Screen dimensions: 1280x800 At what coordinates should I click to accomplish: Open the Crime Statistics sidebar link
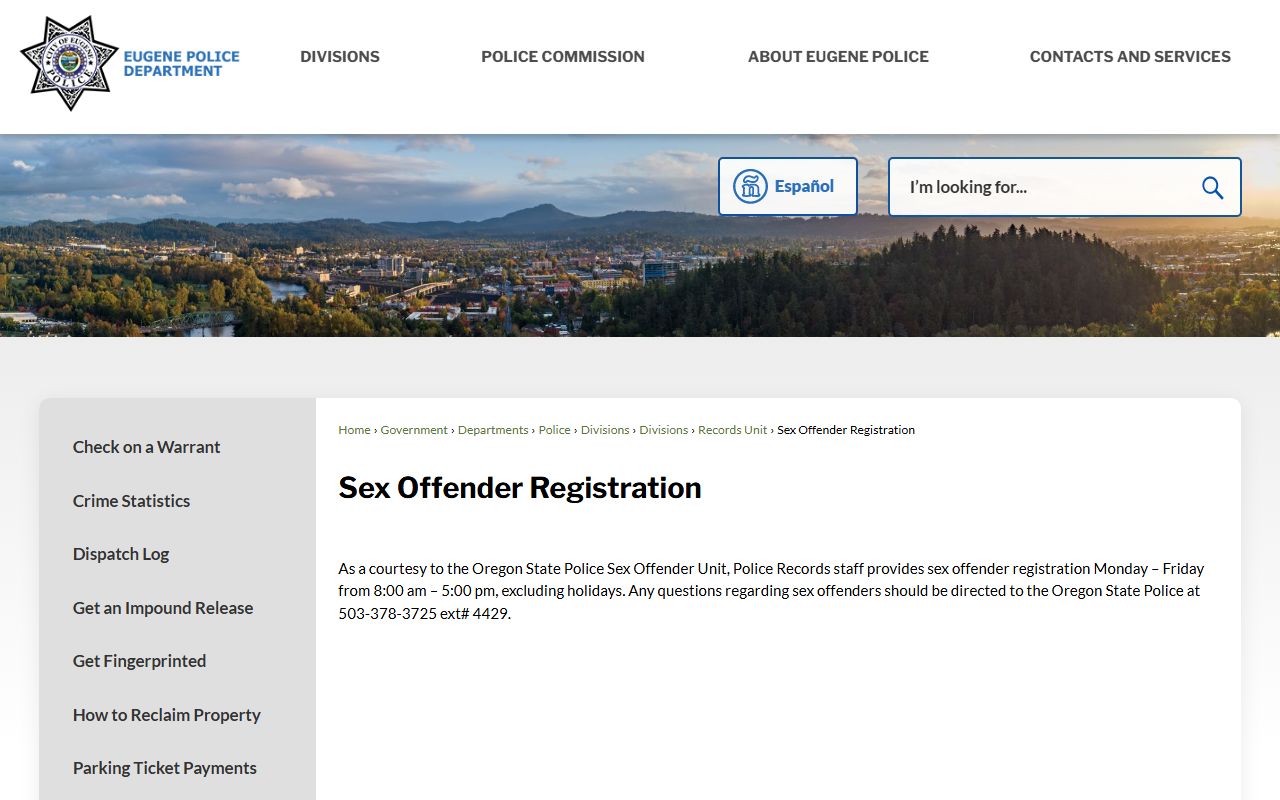(x=131, y=501)
